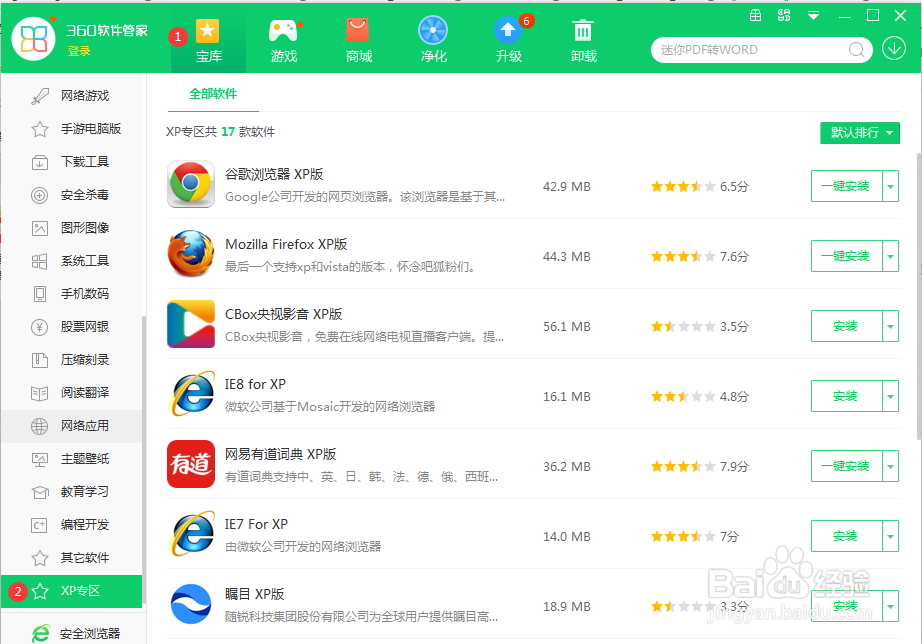Select 主题壁纸 category

pyautogui.click(x=72, y=458)
